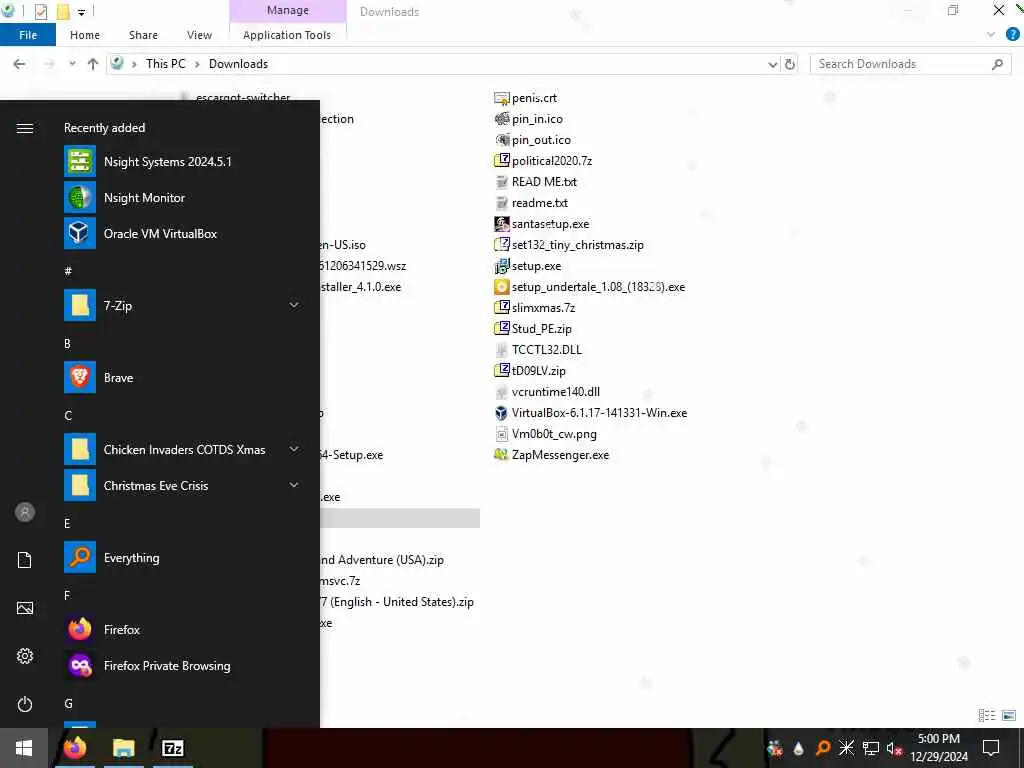Open Settings gear in Start menu
This screenshot has width=1024, height=768.
[x=25, y=656]
